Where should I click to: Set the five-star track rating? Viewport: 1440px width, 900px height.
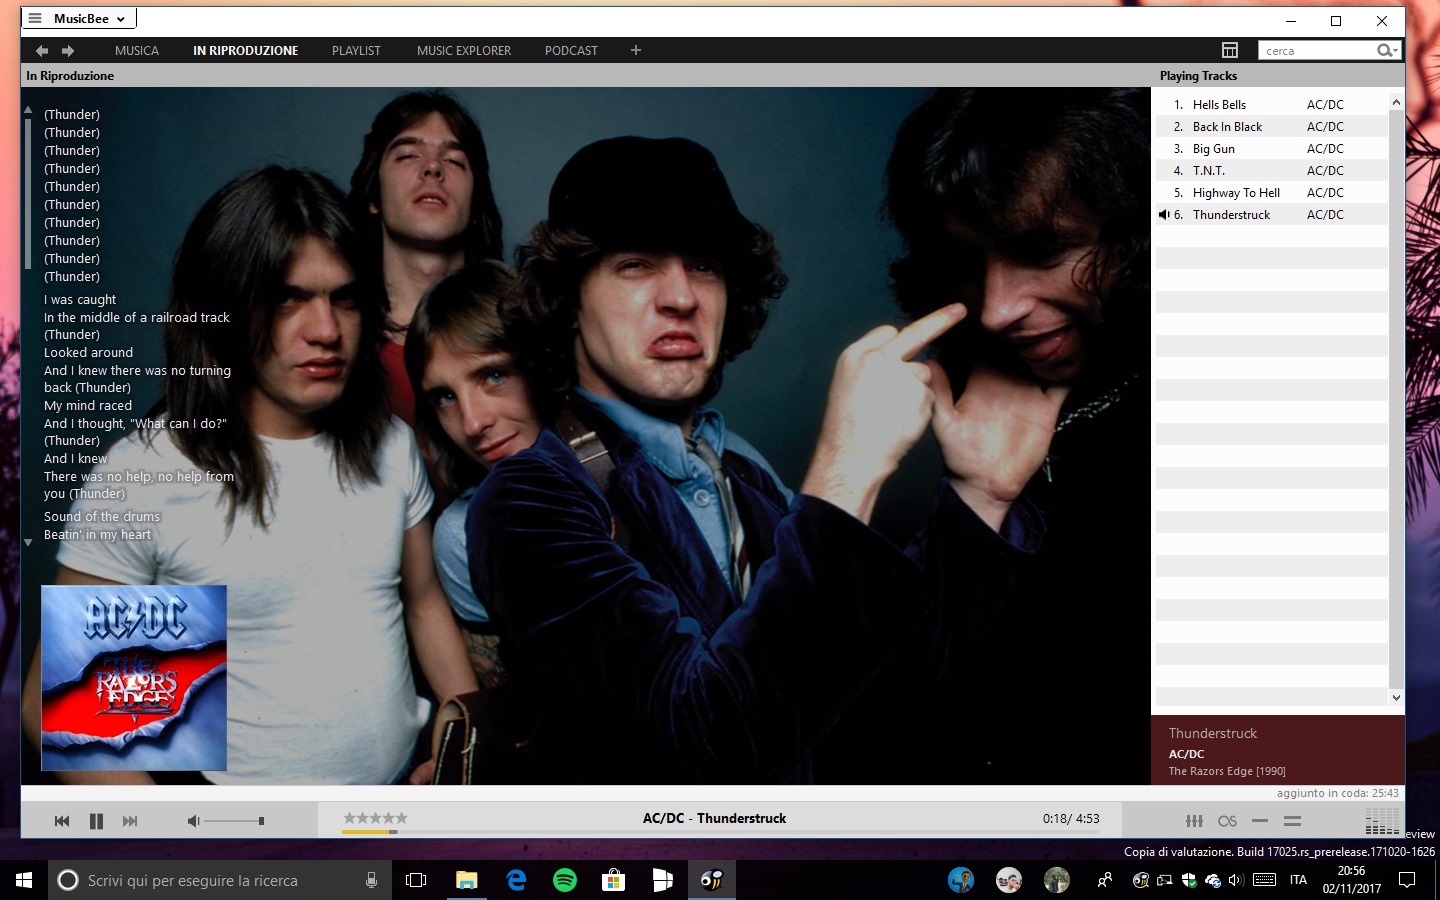375,818
